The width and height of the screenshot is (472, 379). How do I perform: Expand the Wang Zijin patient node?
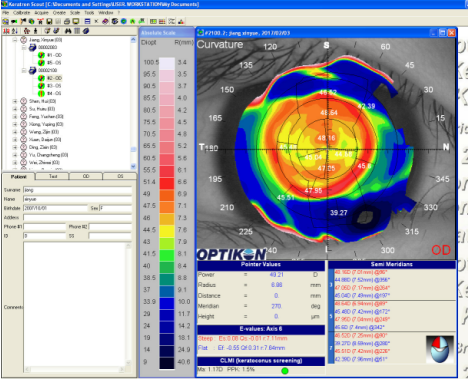click(x=15, y=132)
